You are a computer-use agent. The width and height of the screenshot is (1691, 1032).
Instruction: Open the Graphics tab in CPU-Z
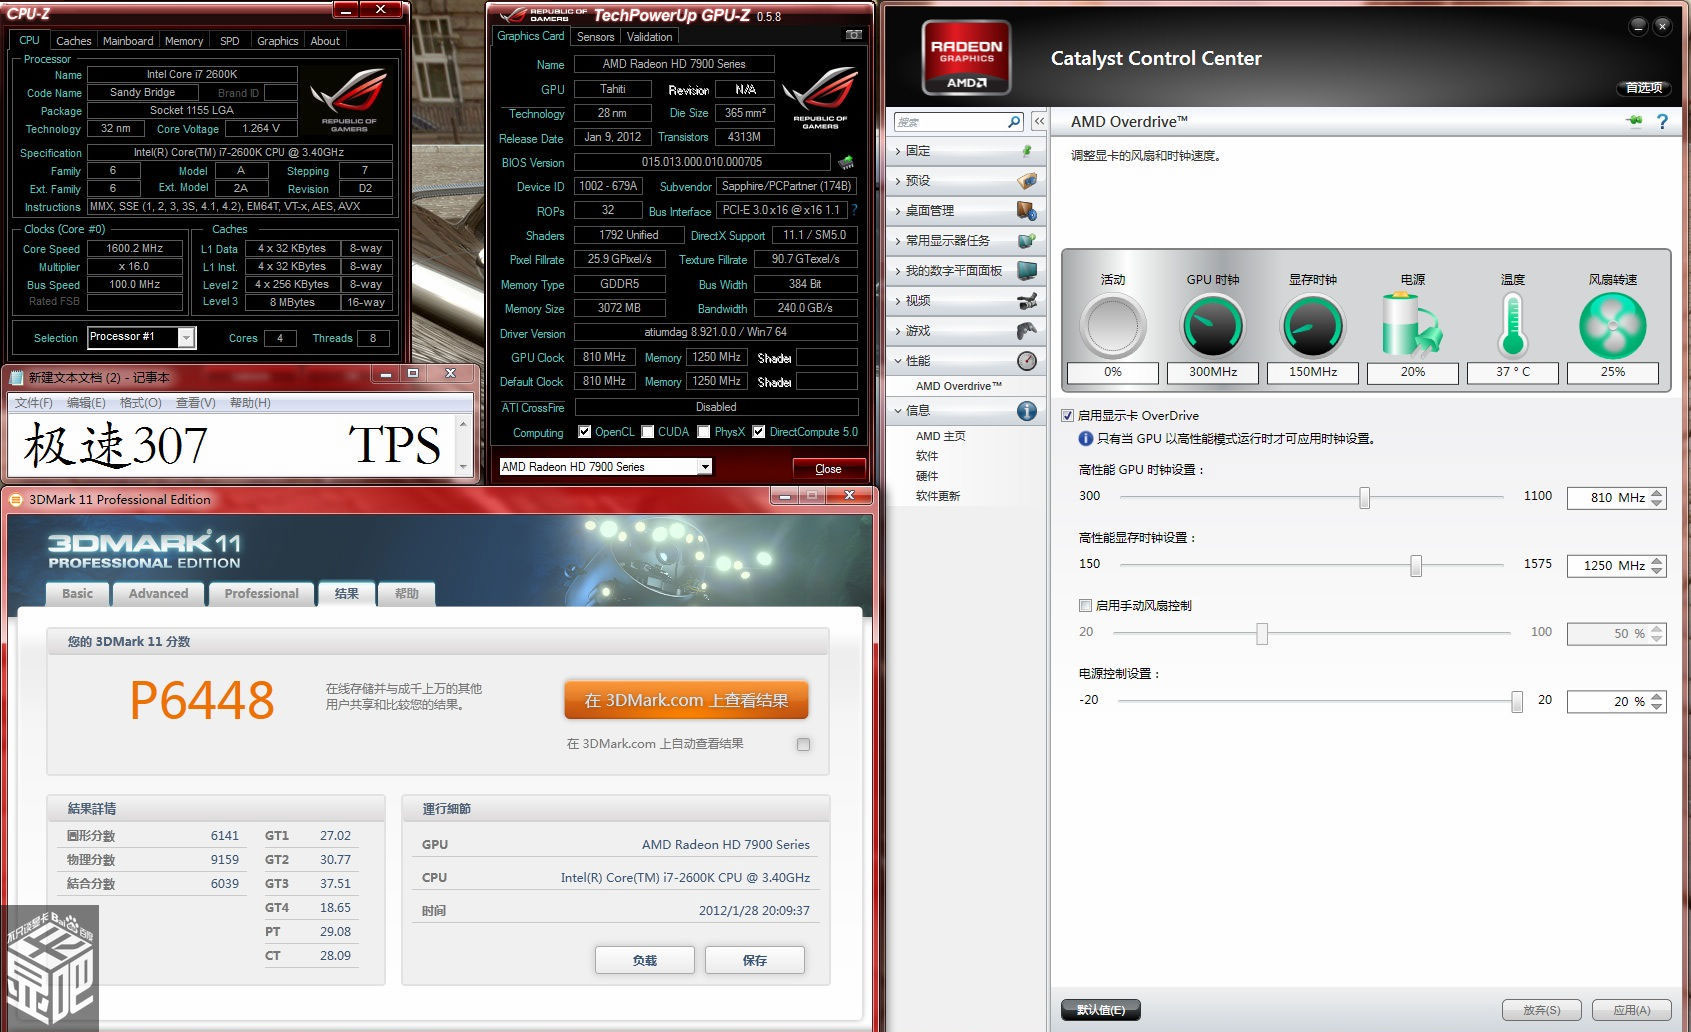277,41
